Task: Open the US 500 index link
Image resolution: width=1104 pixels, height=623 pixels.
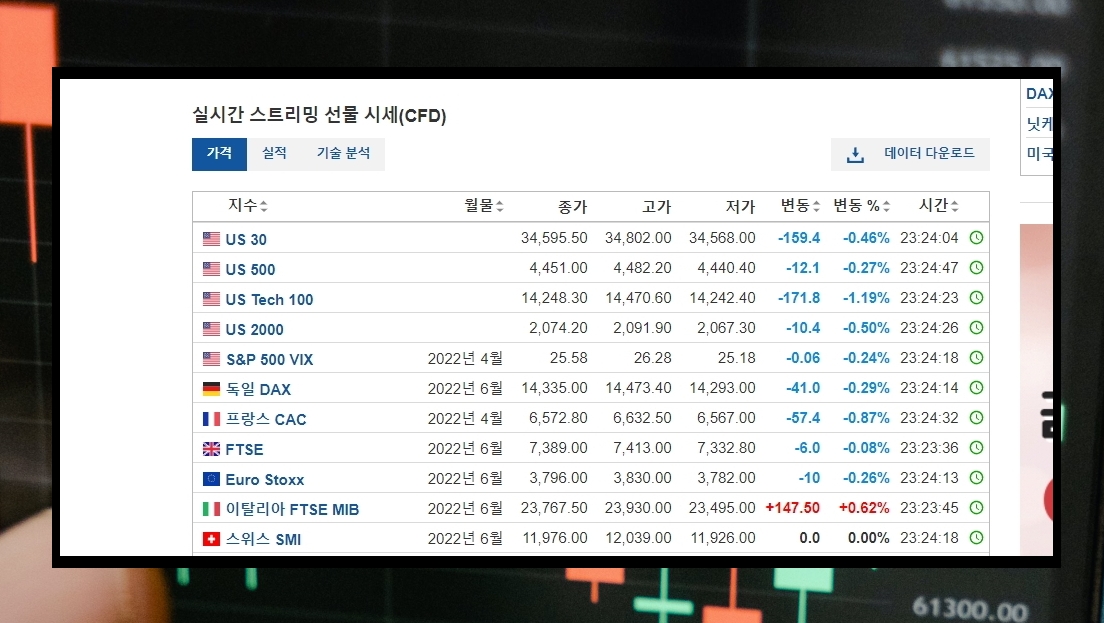Action: [250, 270]
